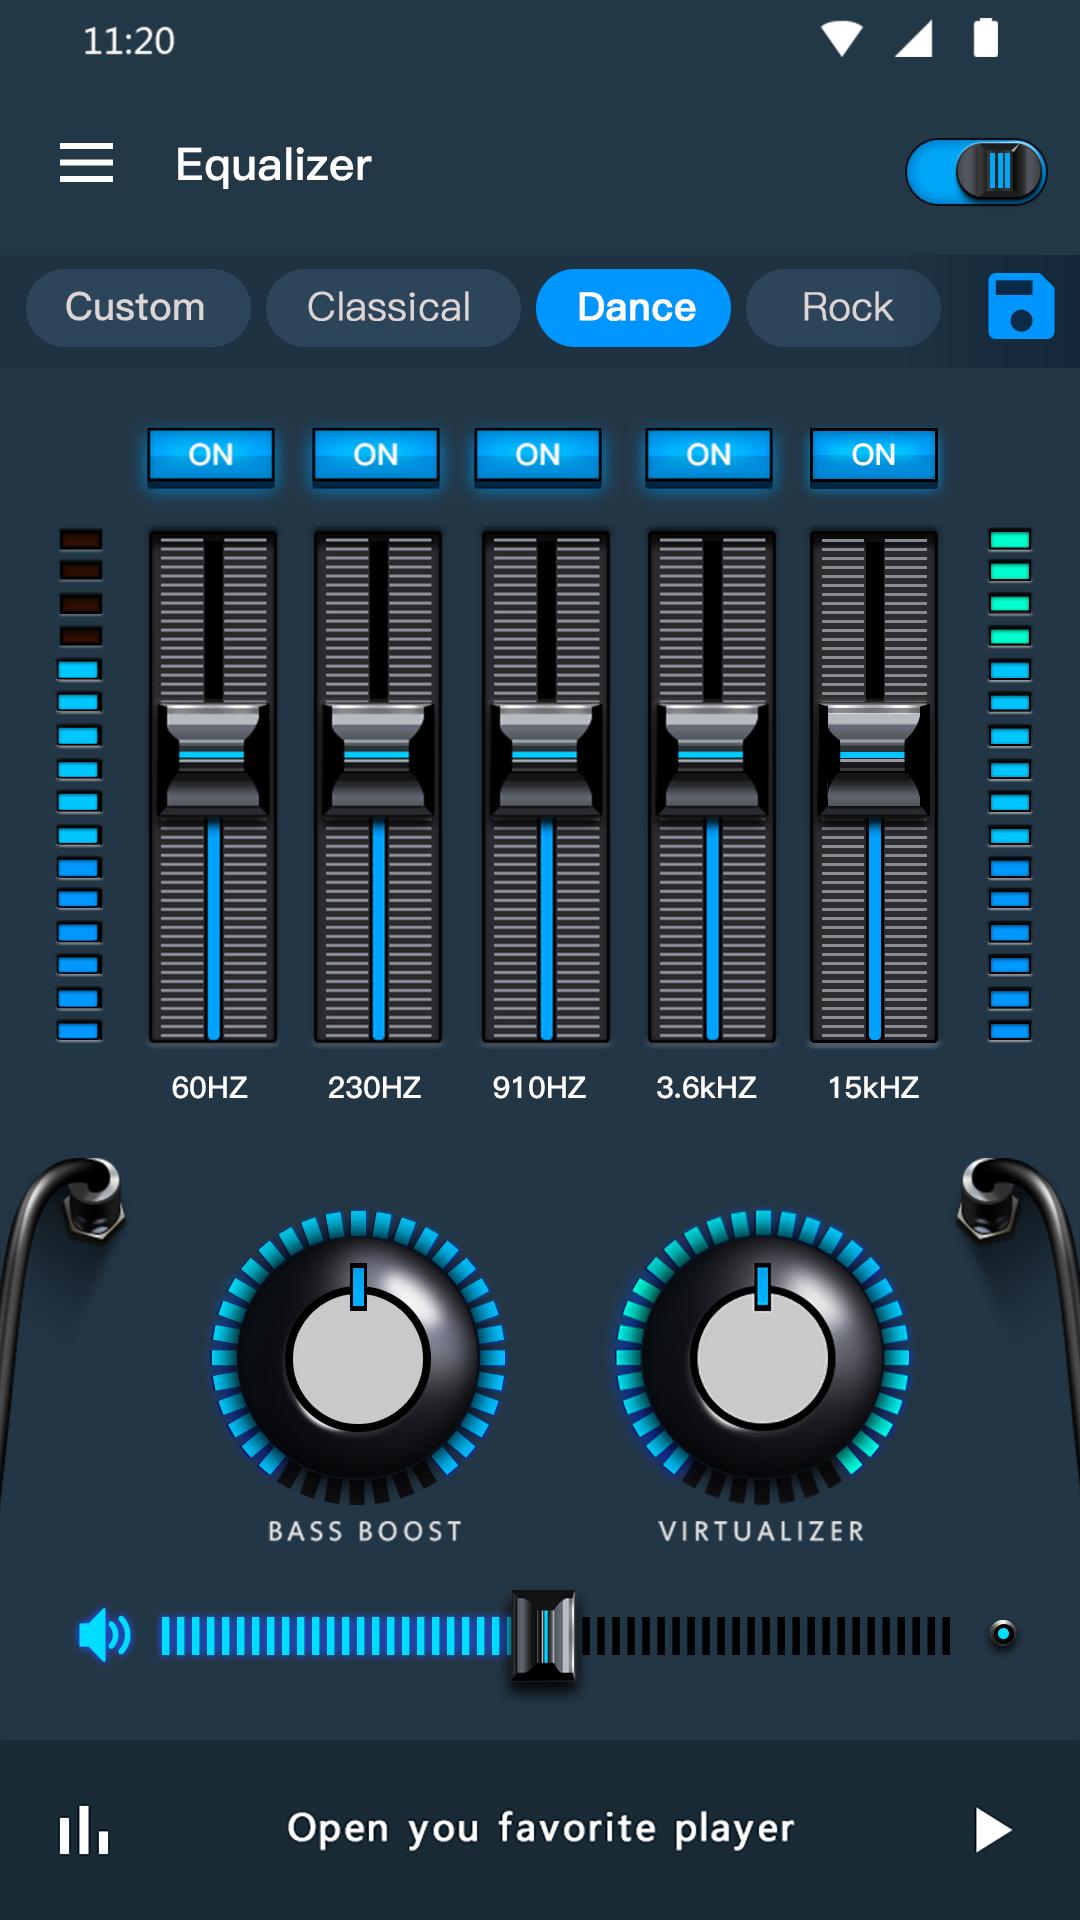
Task: Tap the round dot at volume slider end
Action: 1002,1634
